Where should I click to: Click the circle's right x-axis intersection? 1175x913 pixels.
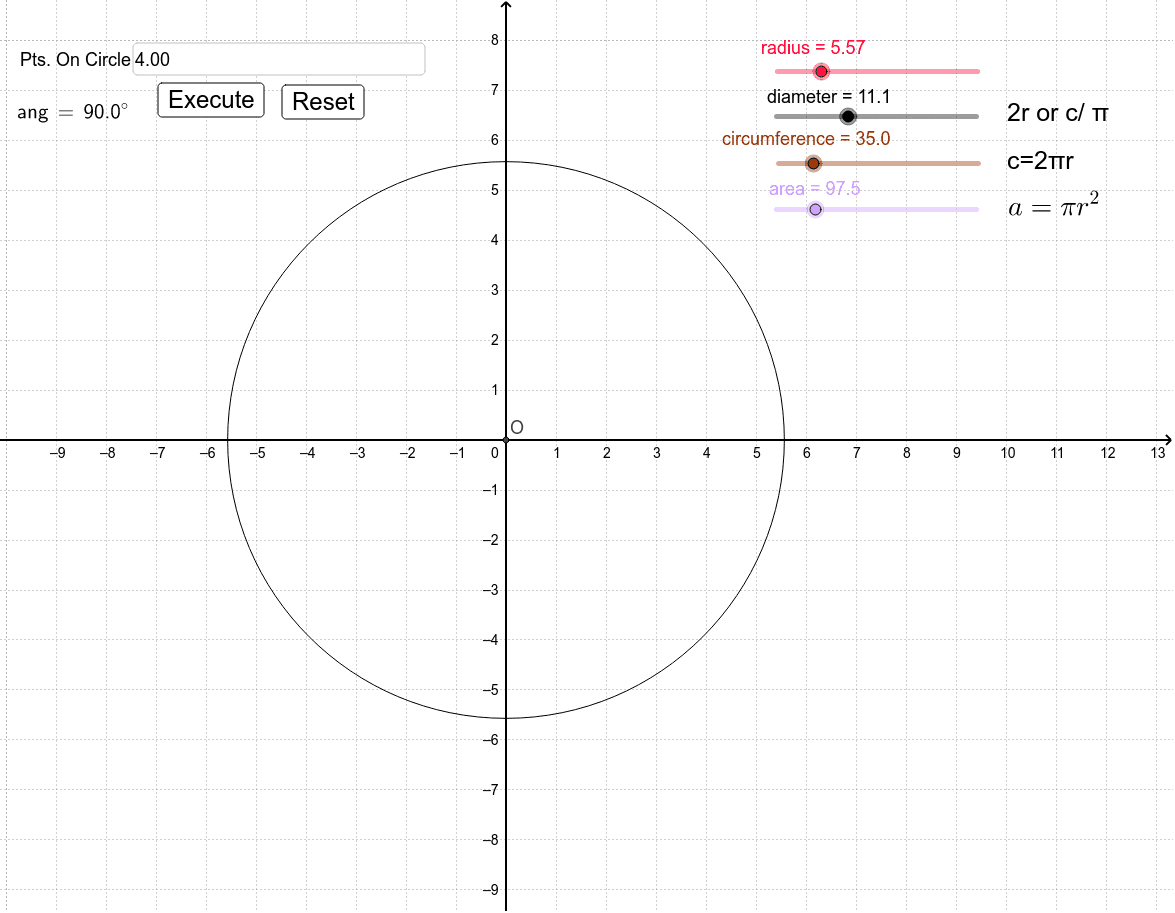click(785, 440)
